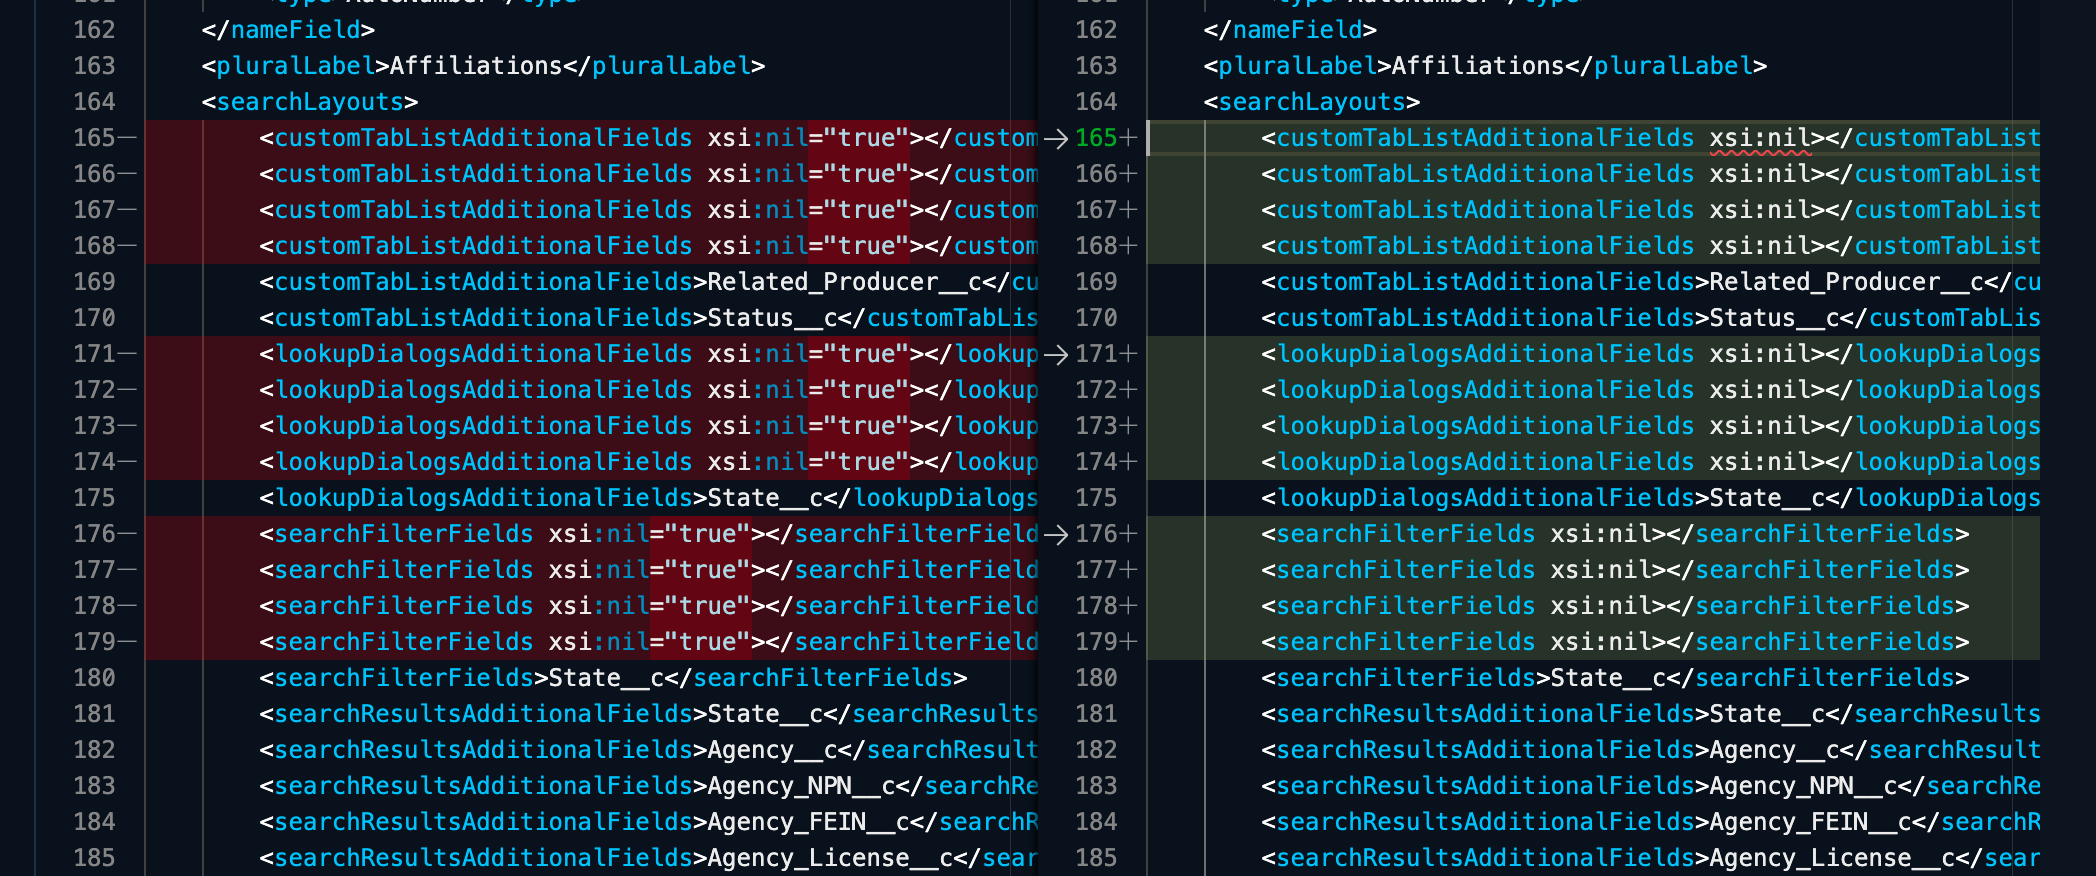The width and height of the screenshot is (2096, 876).
Task: Click added searchFilterFields code on right line 177
Action: tap(1615, 570)
